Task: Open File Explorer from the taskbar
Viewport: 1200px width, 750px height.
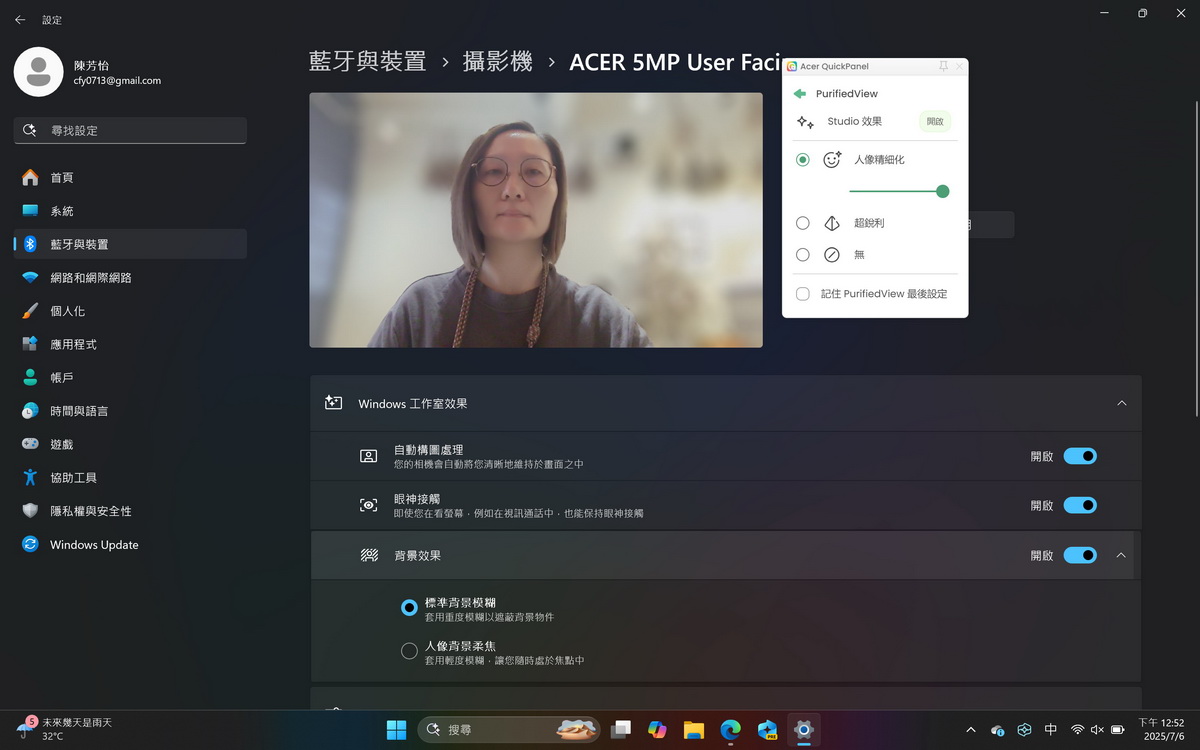Action: tap(694, 729)
